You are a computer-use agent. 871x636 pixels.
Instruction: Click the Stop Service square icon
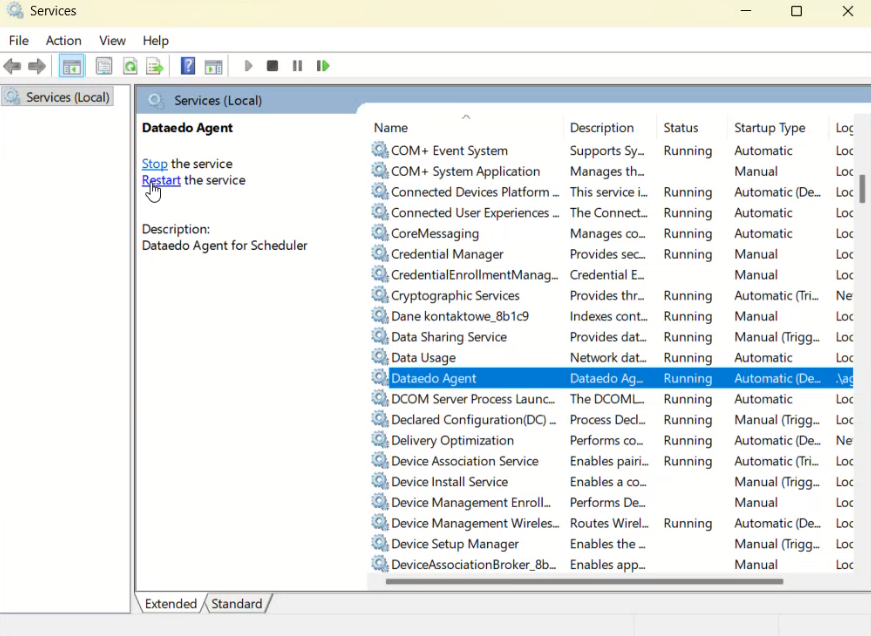pos(272,66)
